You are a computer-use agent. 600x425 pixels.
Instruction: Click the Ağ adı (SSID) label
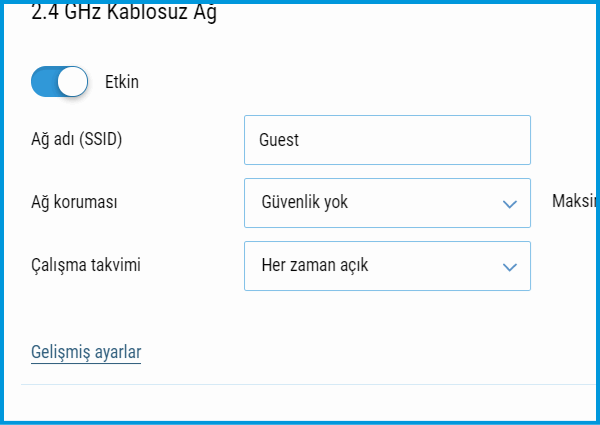click(76, 140)
